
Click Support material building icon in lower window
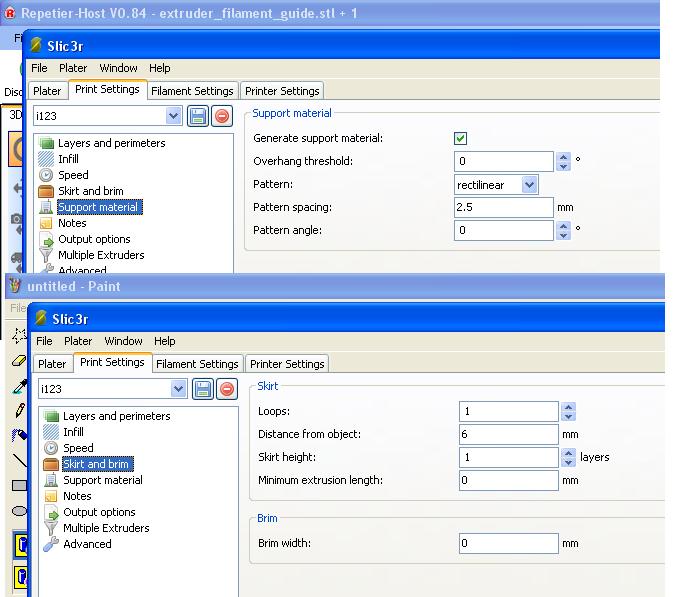click(51, 480)
